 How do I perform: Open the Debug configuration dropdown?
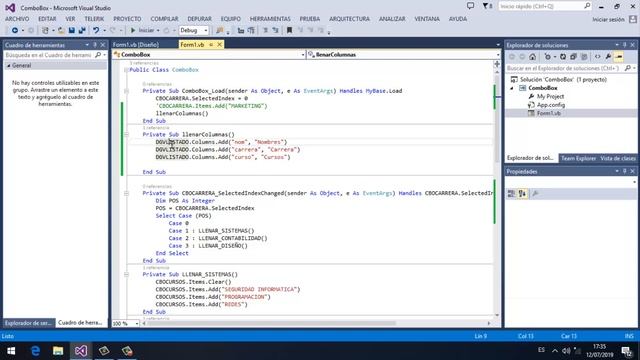(x=194, y=30)
